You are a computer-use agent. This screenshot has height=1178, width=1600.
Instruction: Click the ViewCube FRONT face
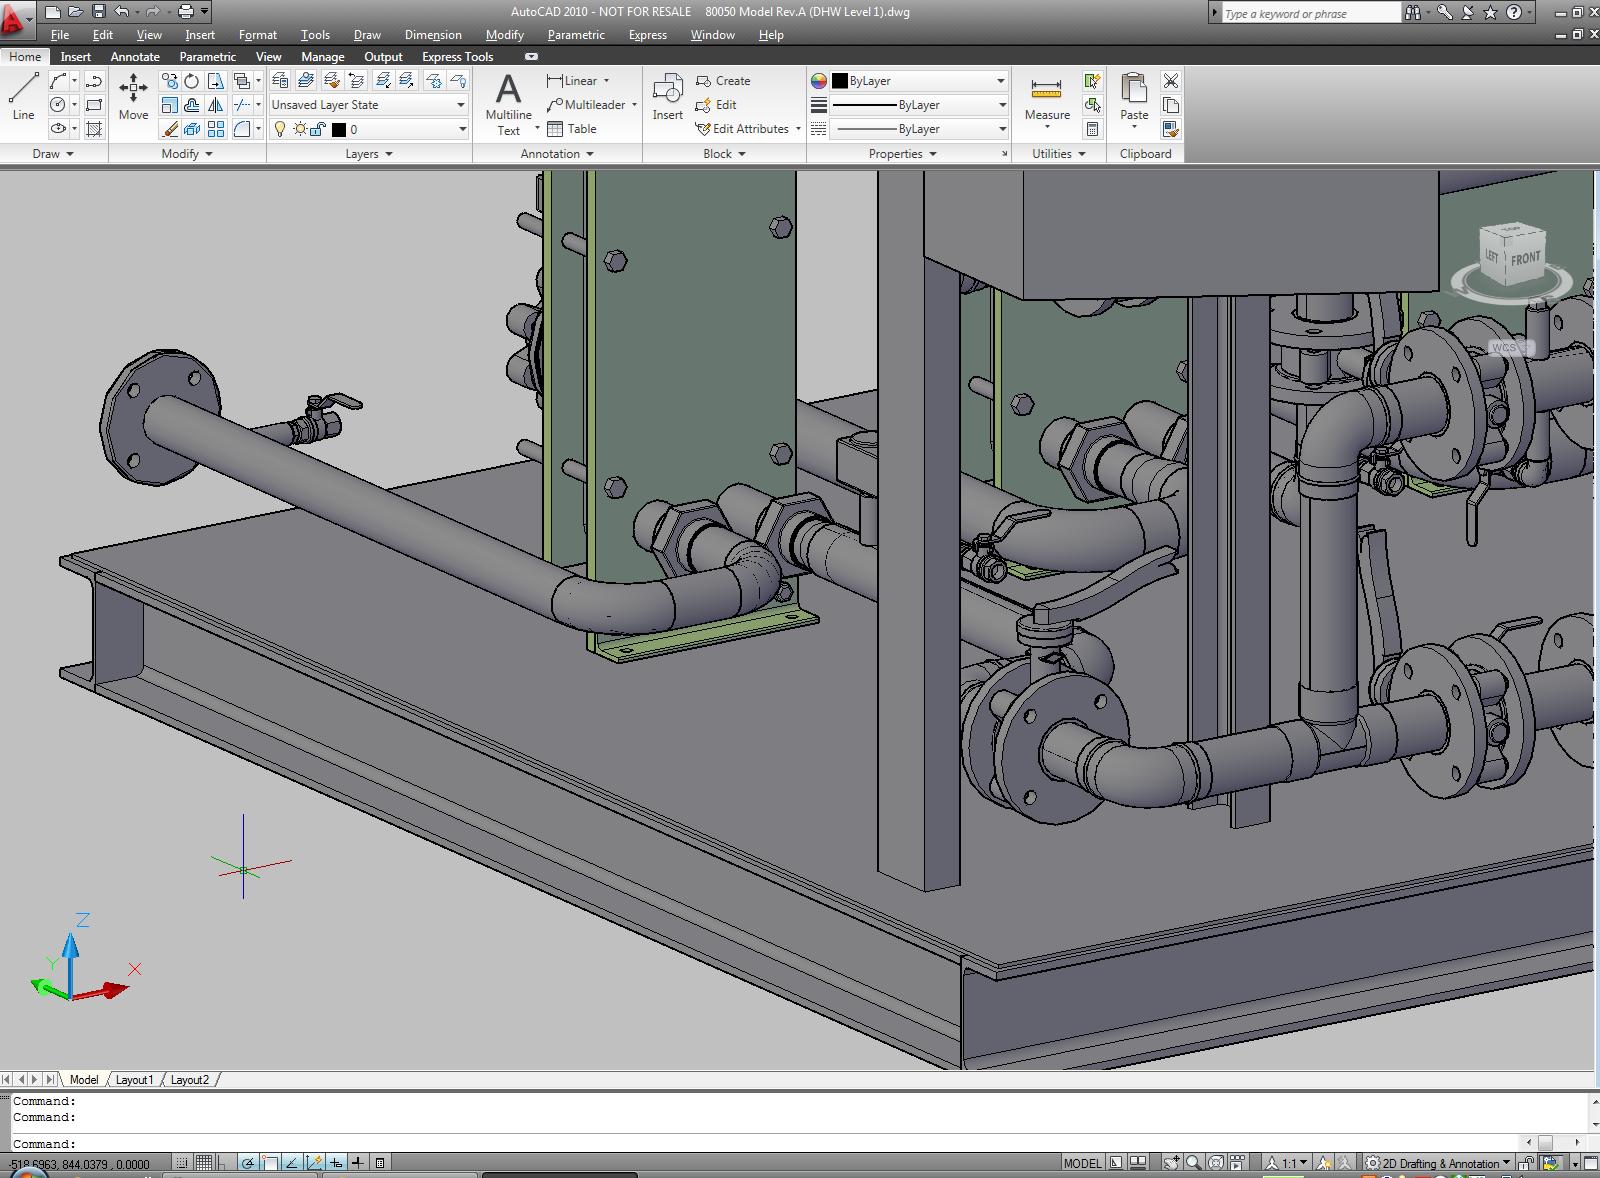[x=1525, y=259]
